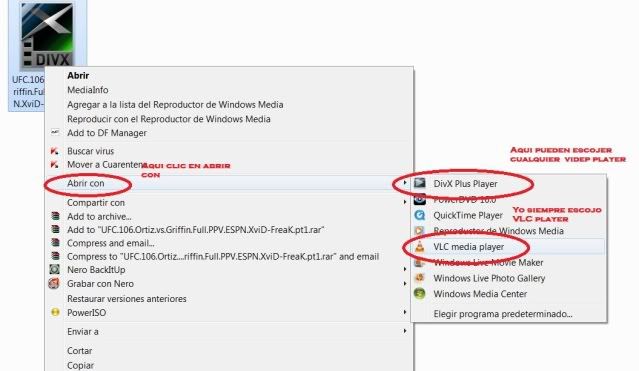The width and height of the screenshot is (639, 371).
Task: Click the Windows Live Movie Maker icon
Action: tap(419, 263)
